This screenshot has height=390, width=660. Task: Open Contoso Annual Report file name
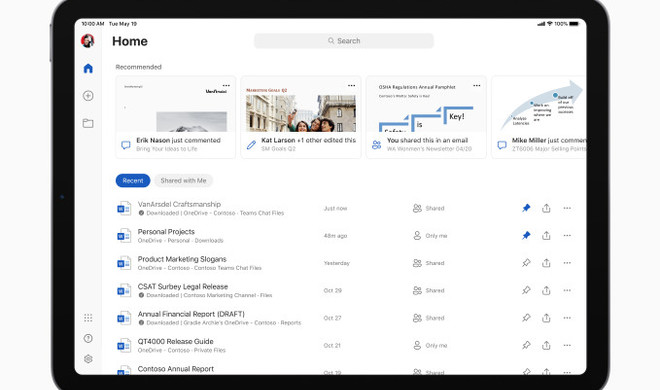176,369
